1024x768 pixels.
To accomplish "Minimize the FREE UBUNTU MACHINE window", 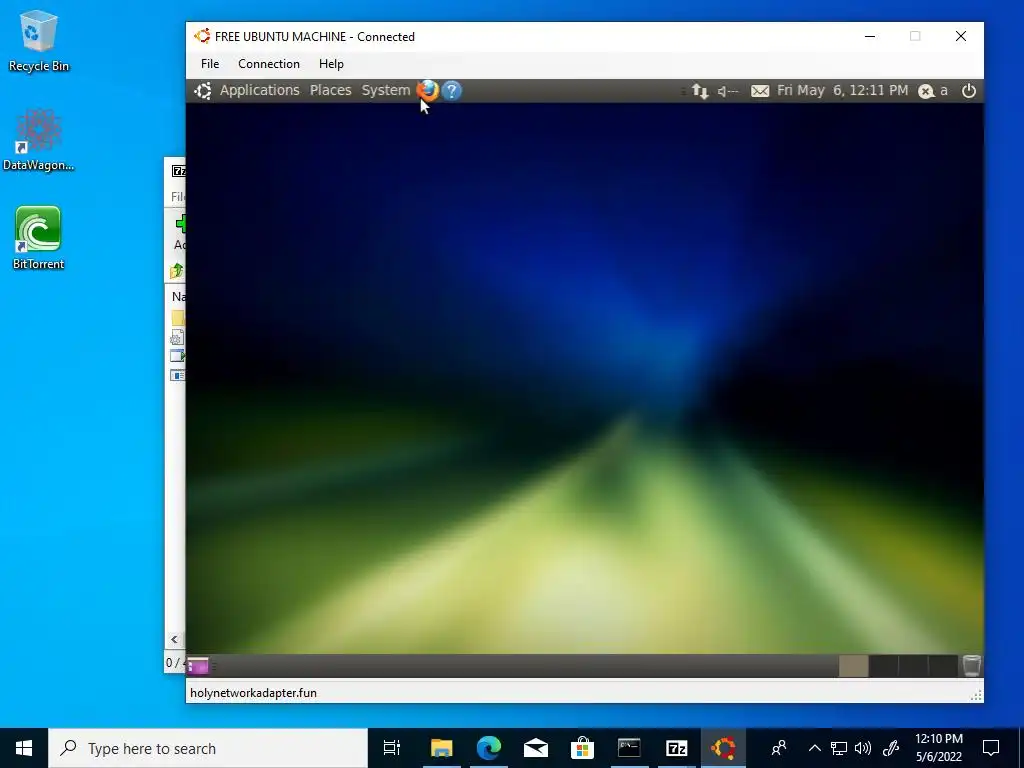I will point(870,36).
